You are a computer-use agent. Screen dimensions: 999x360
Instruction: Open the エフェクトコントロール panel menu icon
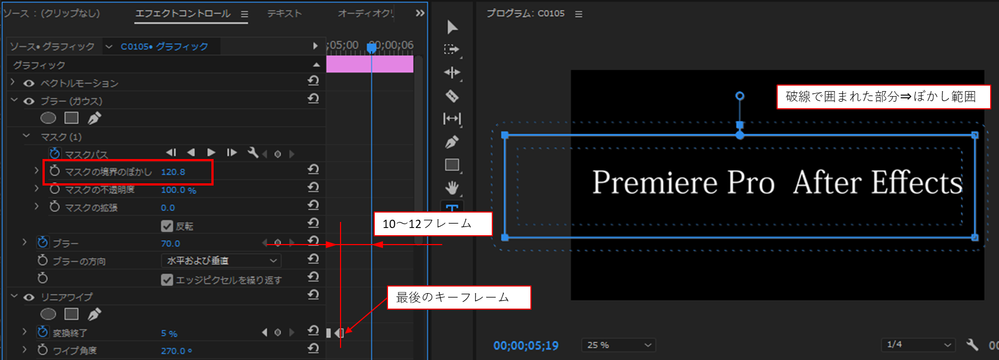click(x=245, y=13)
